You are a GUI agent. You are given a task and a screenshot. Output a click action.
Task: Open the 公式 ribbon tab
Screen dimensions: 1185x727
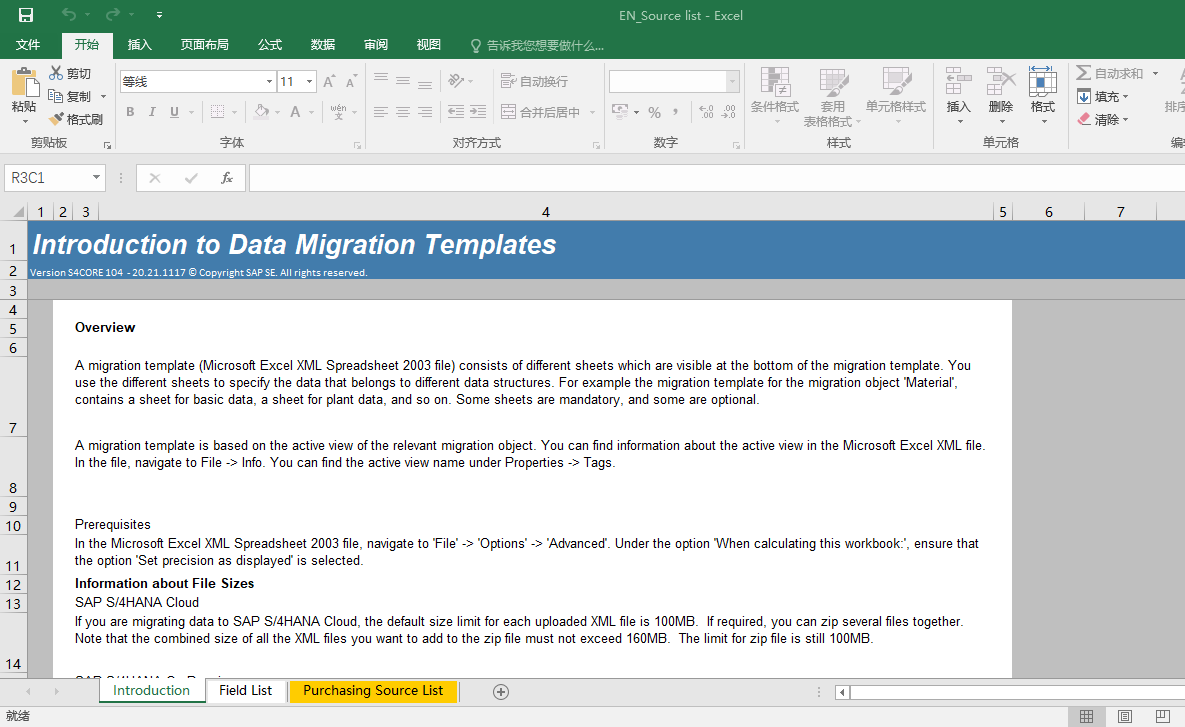270,45
